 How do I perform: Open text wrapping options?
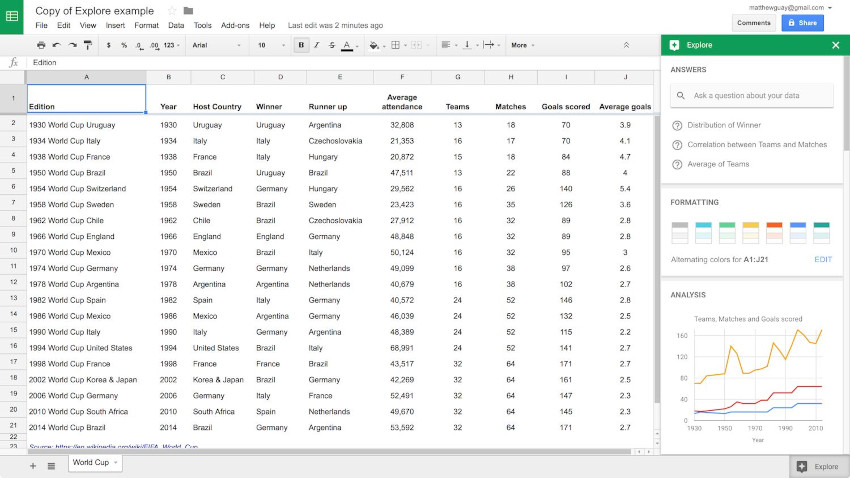pyautogui.click(x=491, y=46)
